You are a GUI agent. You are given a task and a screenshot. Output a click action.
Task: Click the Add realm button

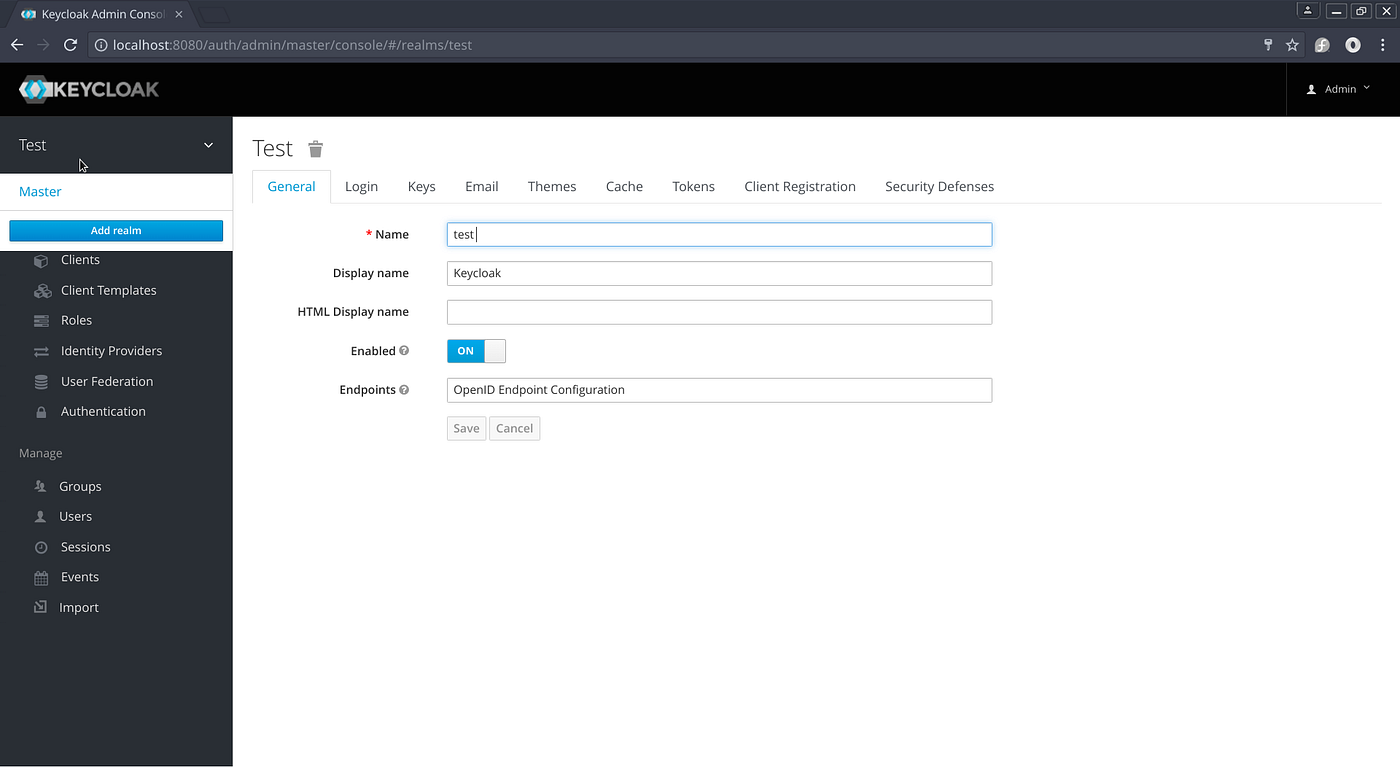[116, 230]
